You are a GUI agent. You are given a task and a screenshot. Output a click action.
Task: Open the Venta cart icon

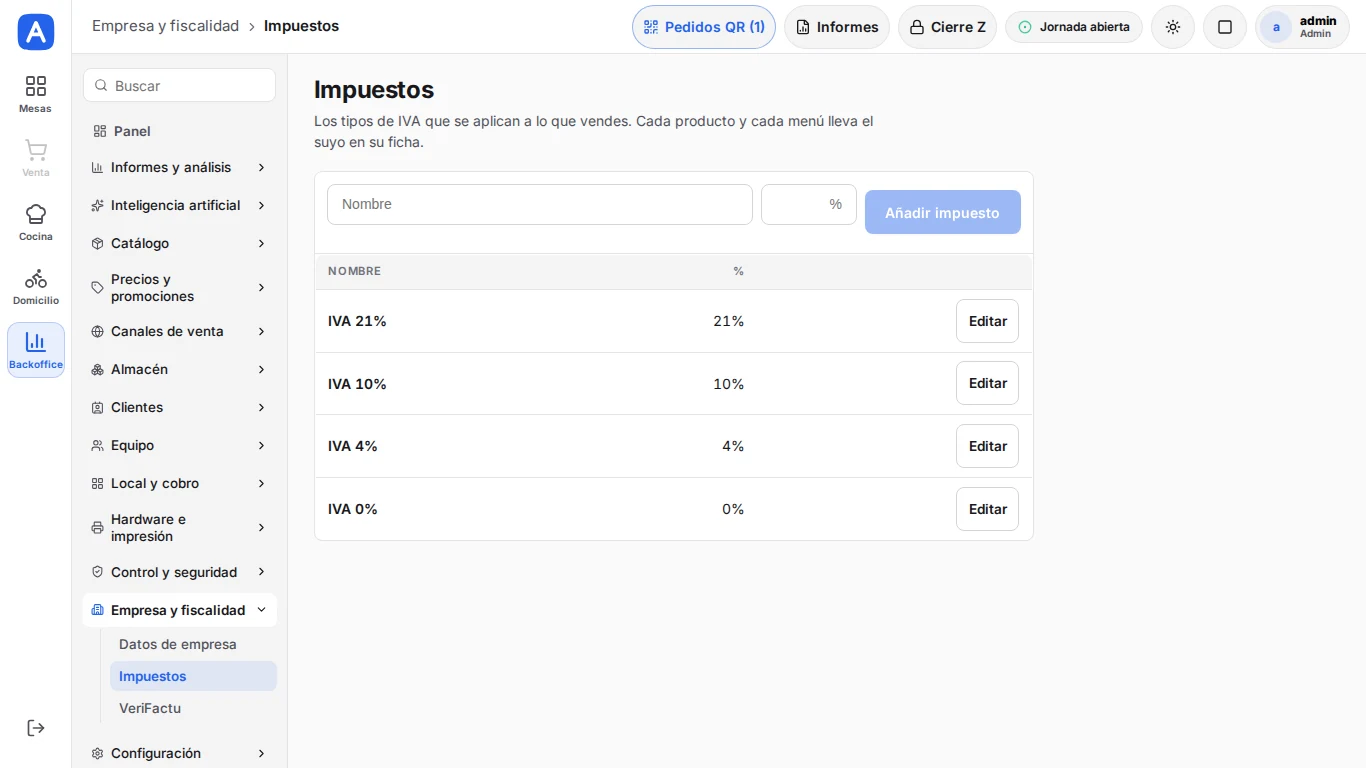click(36, 158)
